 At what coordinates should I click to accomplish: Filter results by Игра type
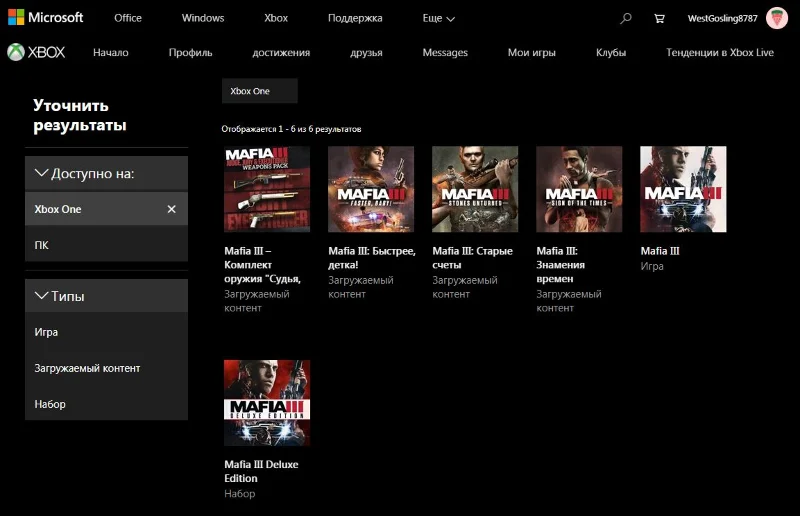pyautogui.click(x=46, y=332)
